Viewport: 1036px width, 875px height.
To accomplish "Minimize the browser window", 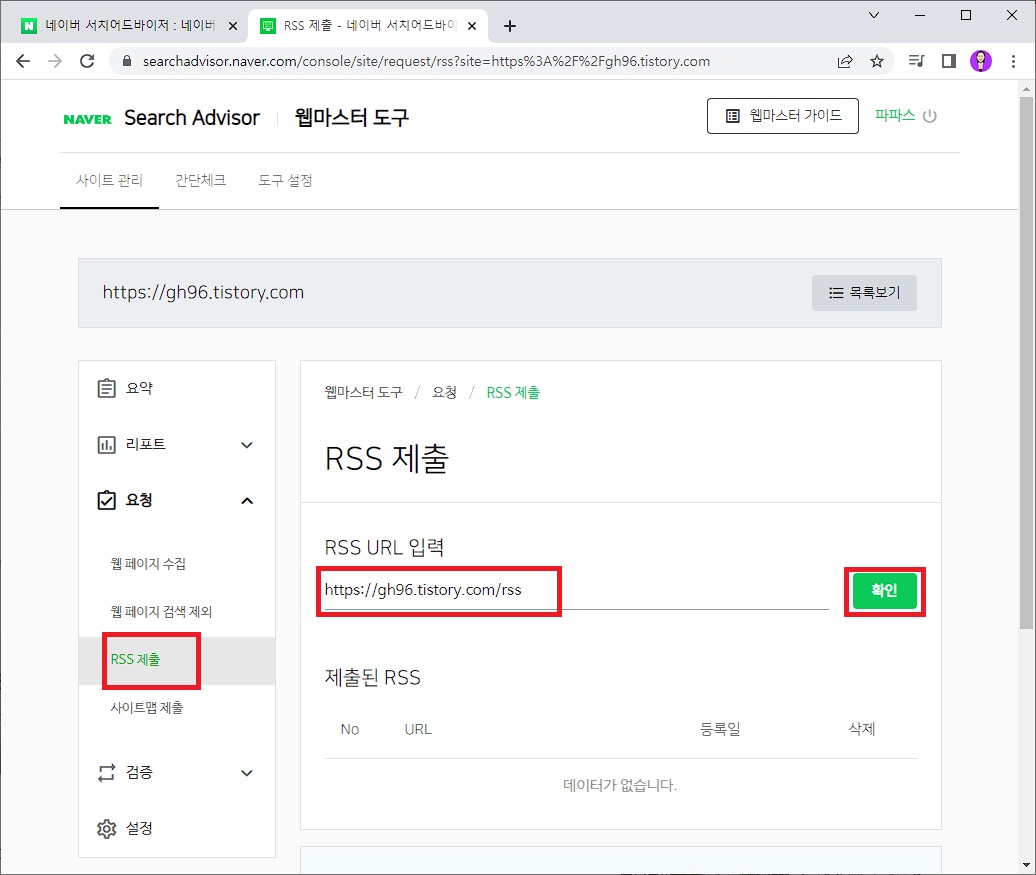I will 920,15.
